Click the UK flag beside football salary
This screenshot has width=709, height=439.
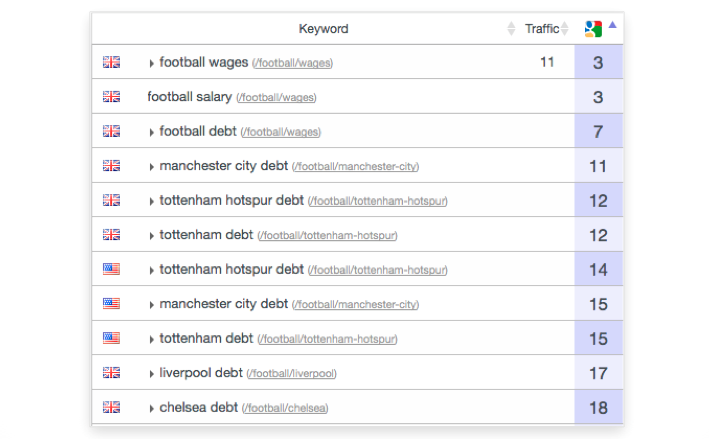coord(111,96)
